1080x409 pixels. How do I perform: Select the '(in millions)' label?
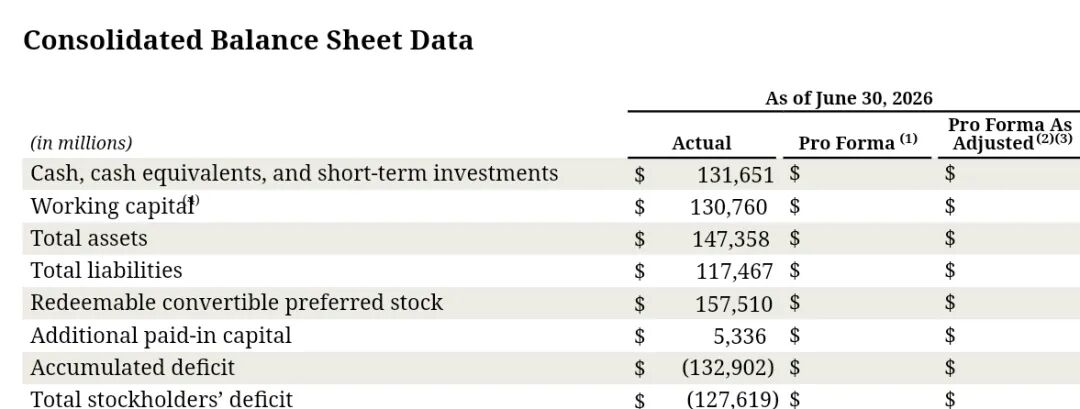(x=81, y=143)
